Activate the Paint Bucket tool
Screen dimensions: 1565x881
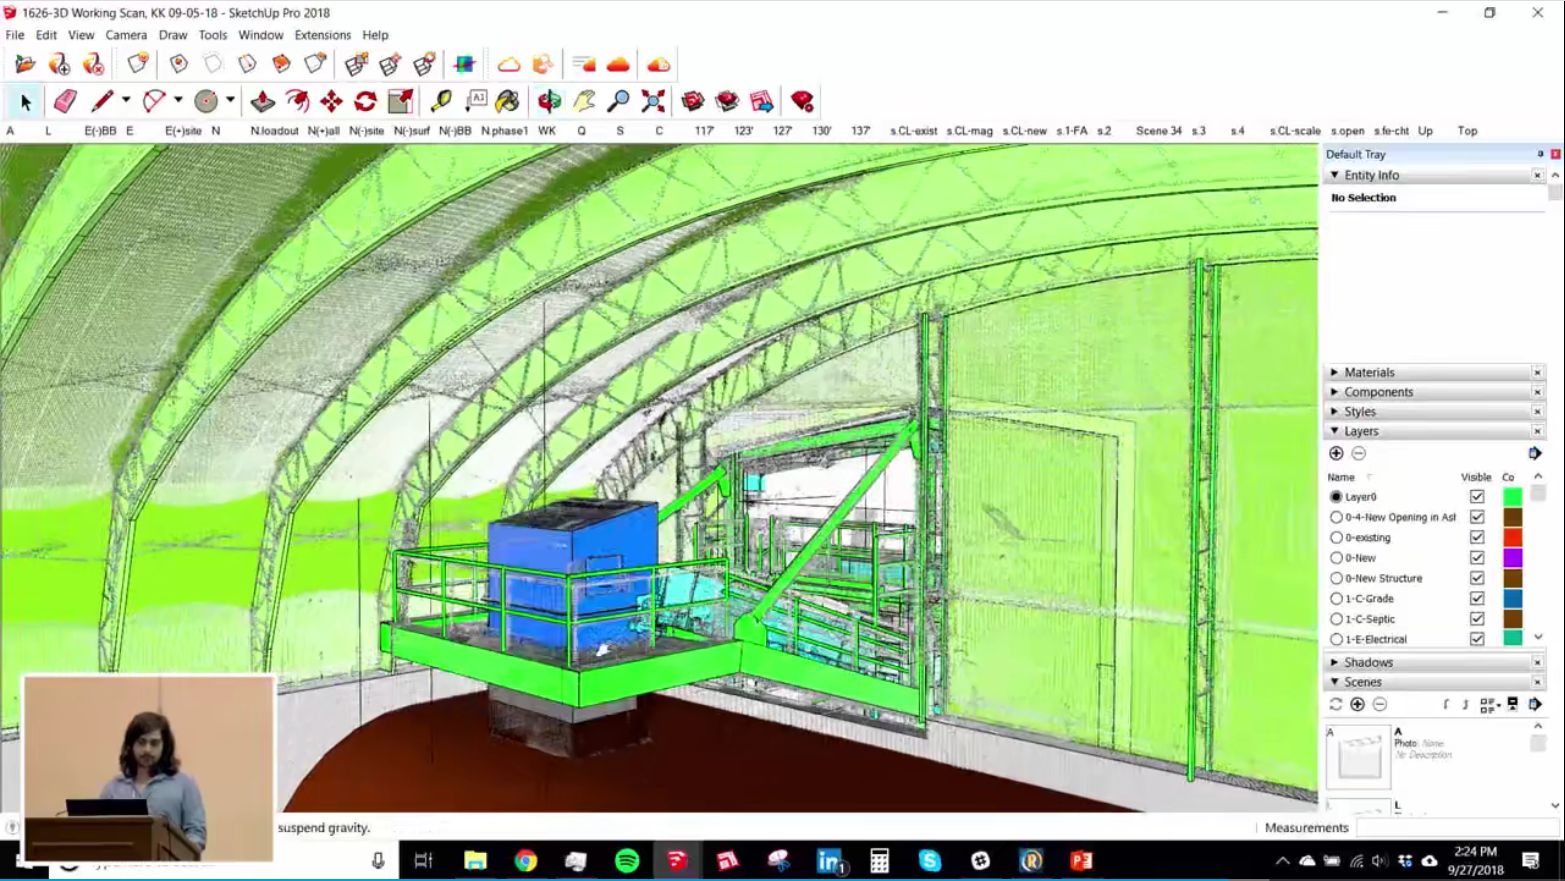click(507, 101)
